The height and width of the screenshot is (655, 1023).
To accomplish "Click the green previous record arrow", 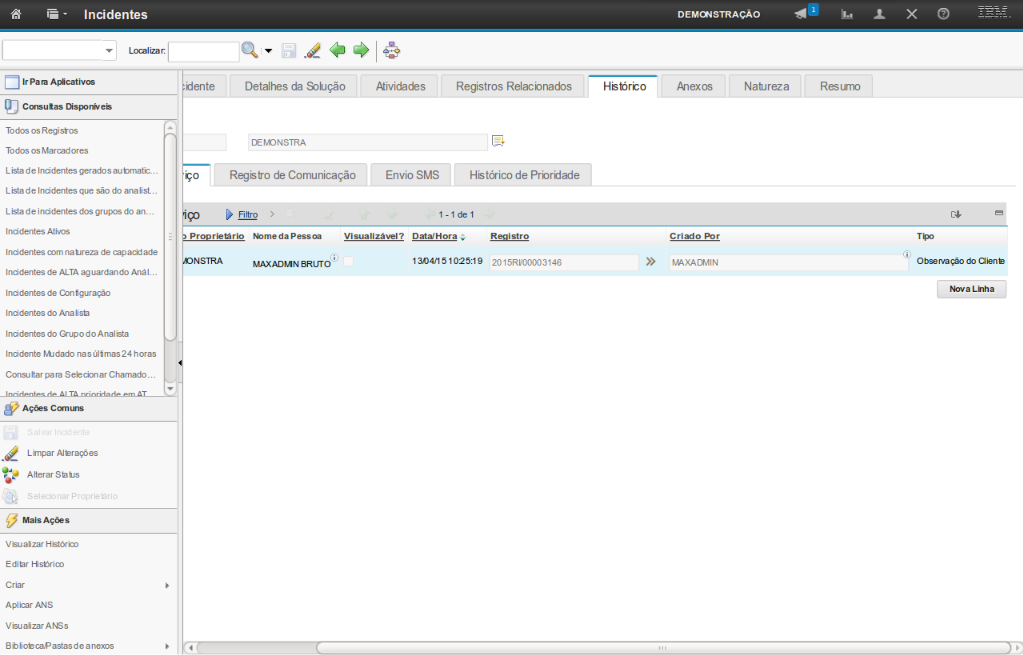I will (338, 50).
